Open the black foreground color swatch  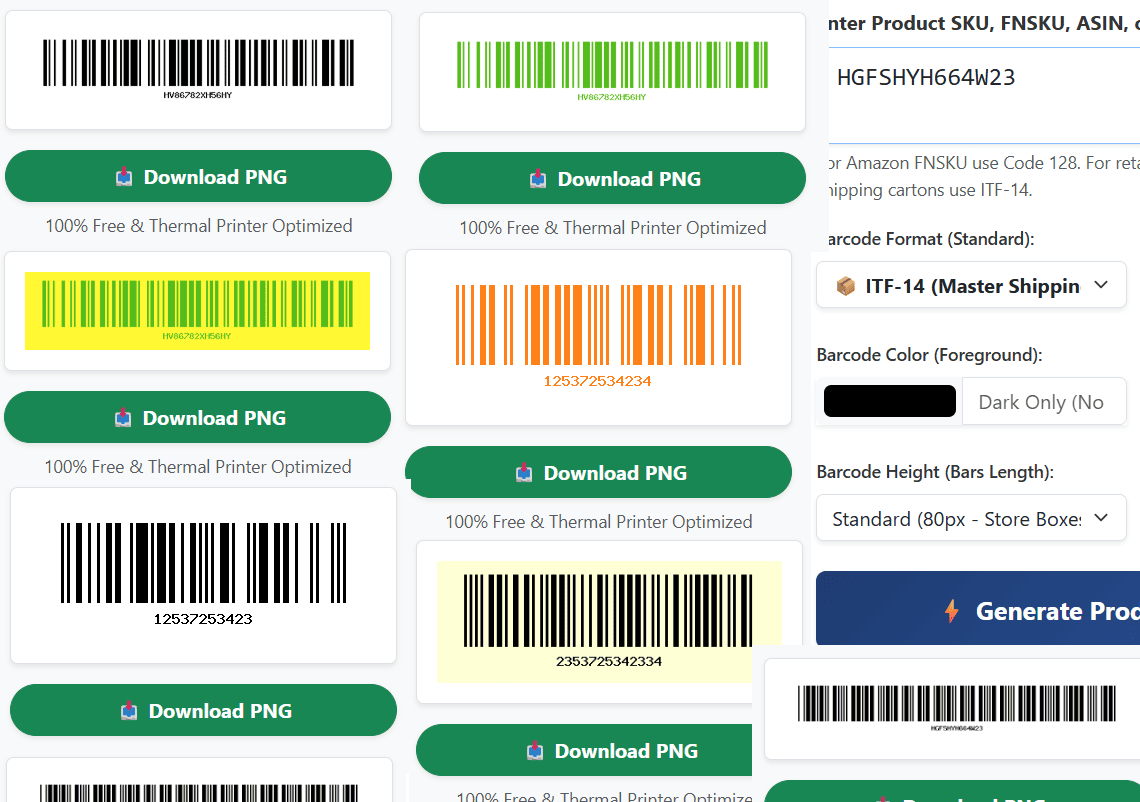tap(890, 401)
